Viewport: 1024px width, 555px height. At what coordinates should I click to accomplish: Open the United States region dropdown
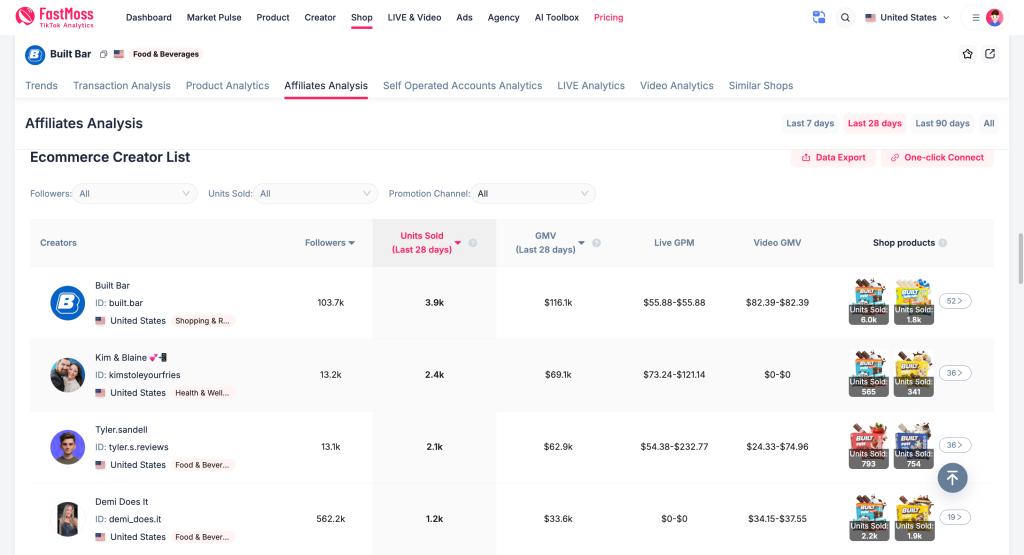[x=907, y=18]
